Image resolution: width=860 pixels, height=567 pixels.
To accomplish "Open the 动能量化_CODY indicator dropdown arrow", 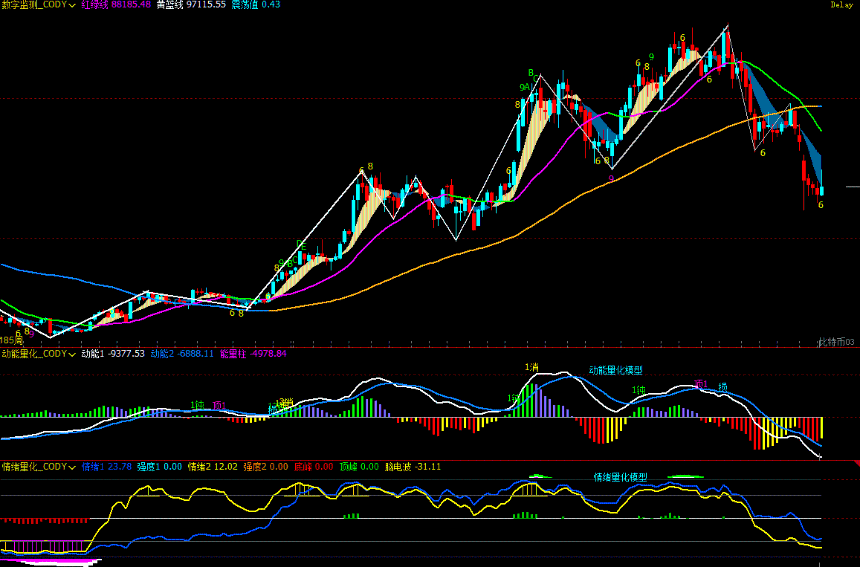I will coord(73,353).
